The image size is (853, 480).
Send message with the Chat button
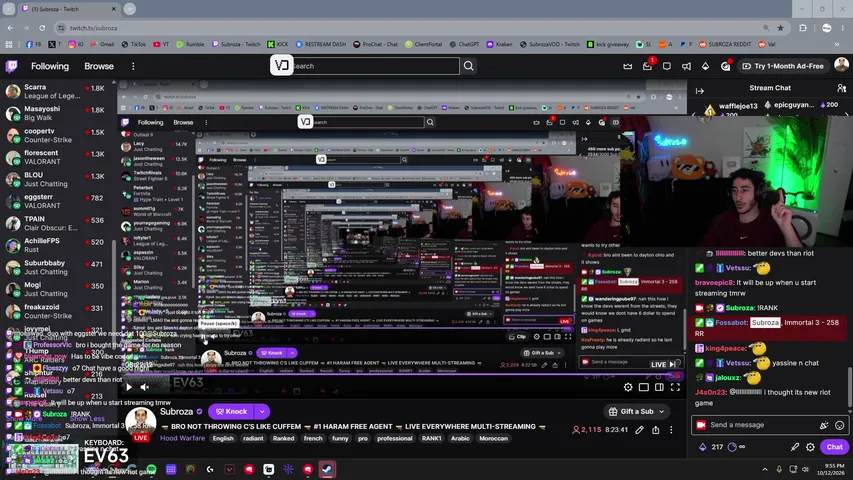(835, 447)
